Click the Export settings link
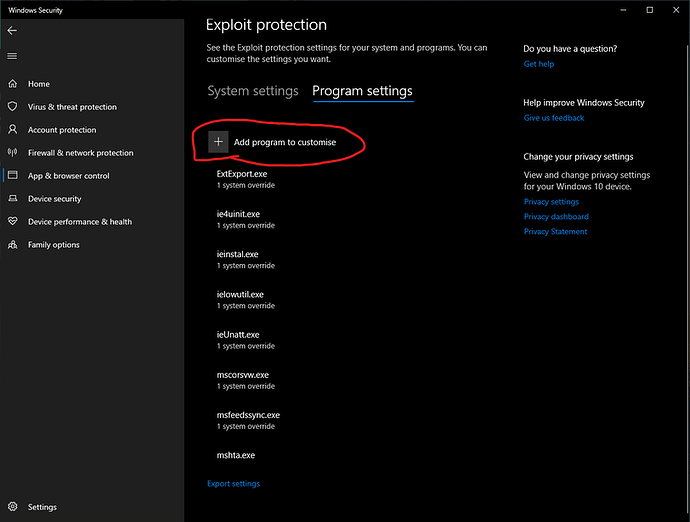This screenshot has height=522, width=690. (233, 484)
